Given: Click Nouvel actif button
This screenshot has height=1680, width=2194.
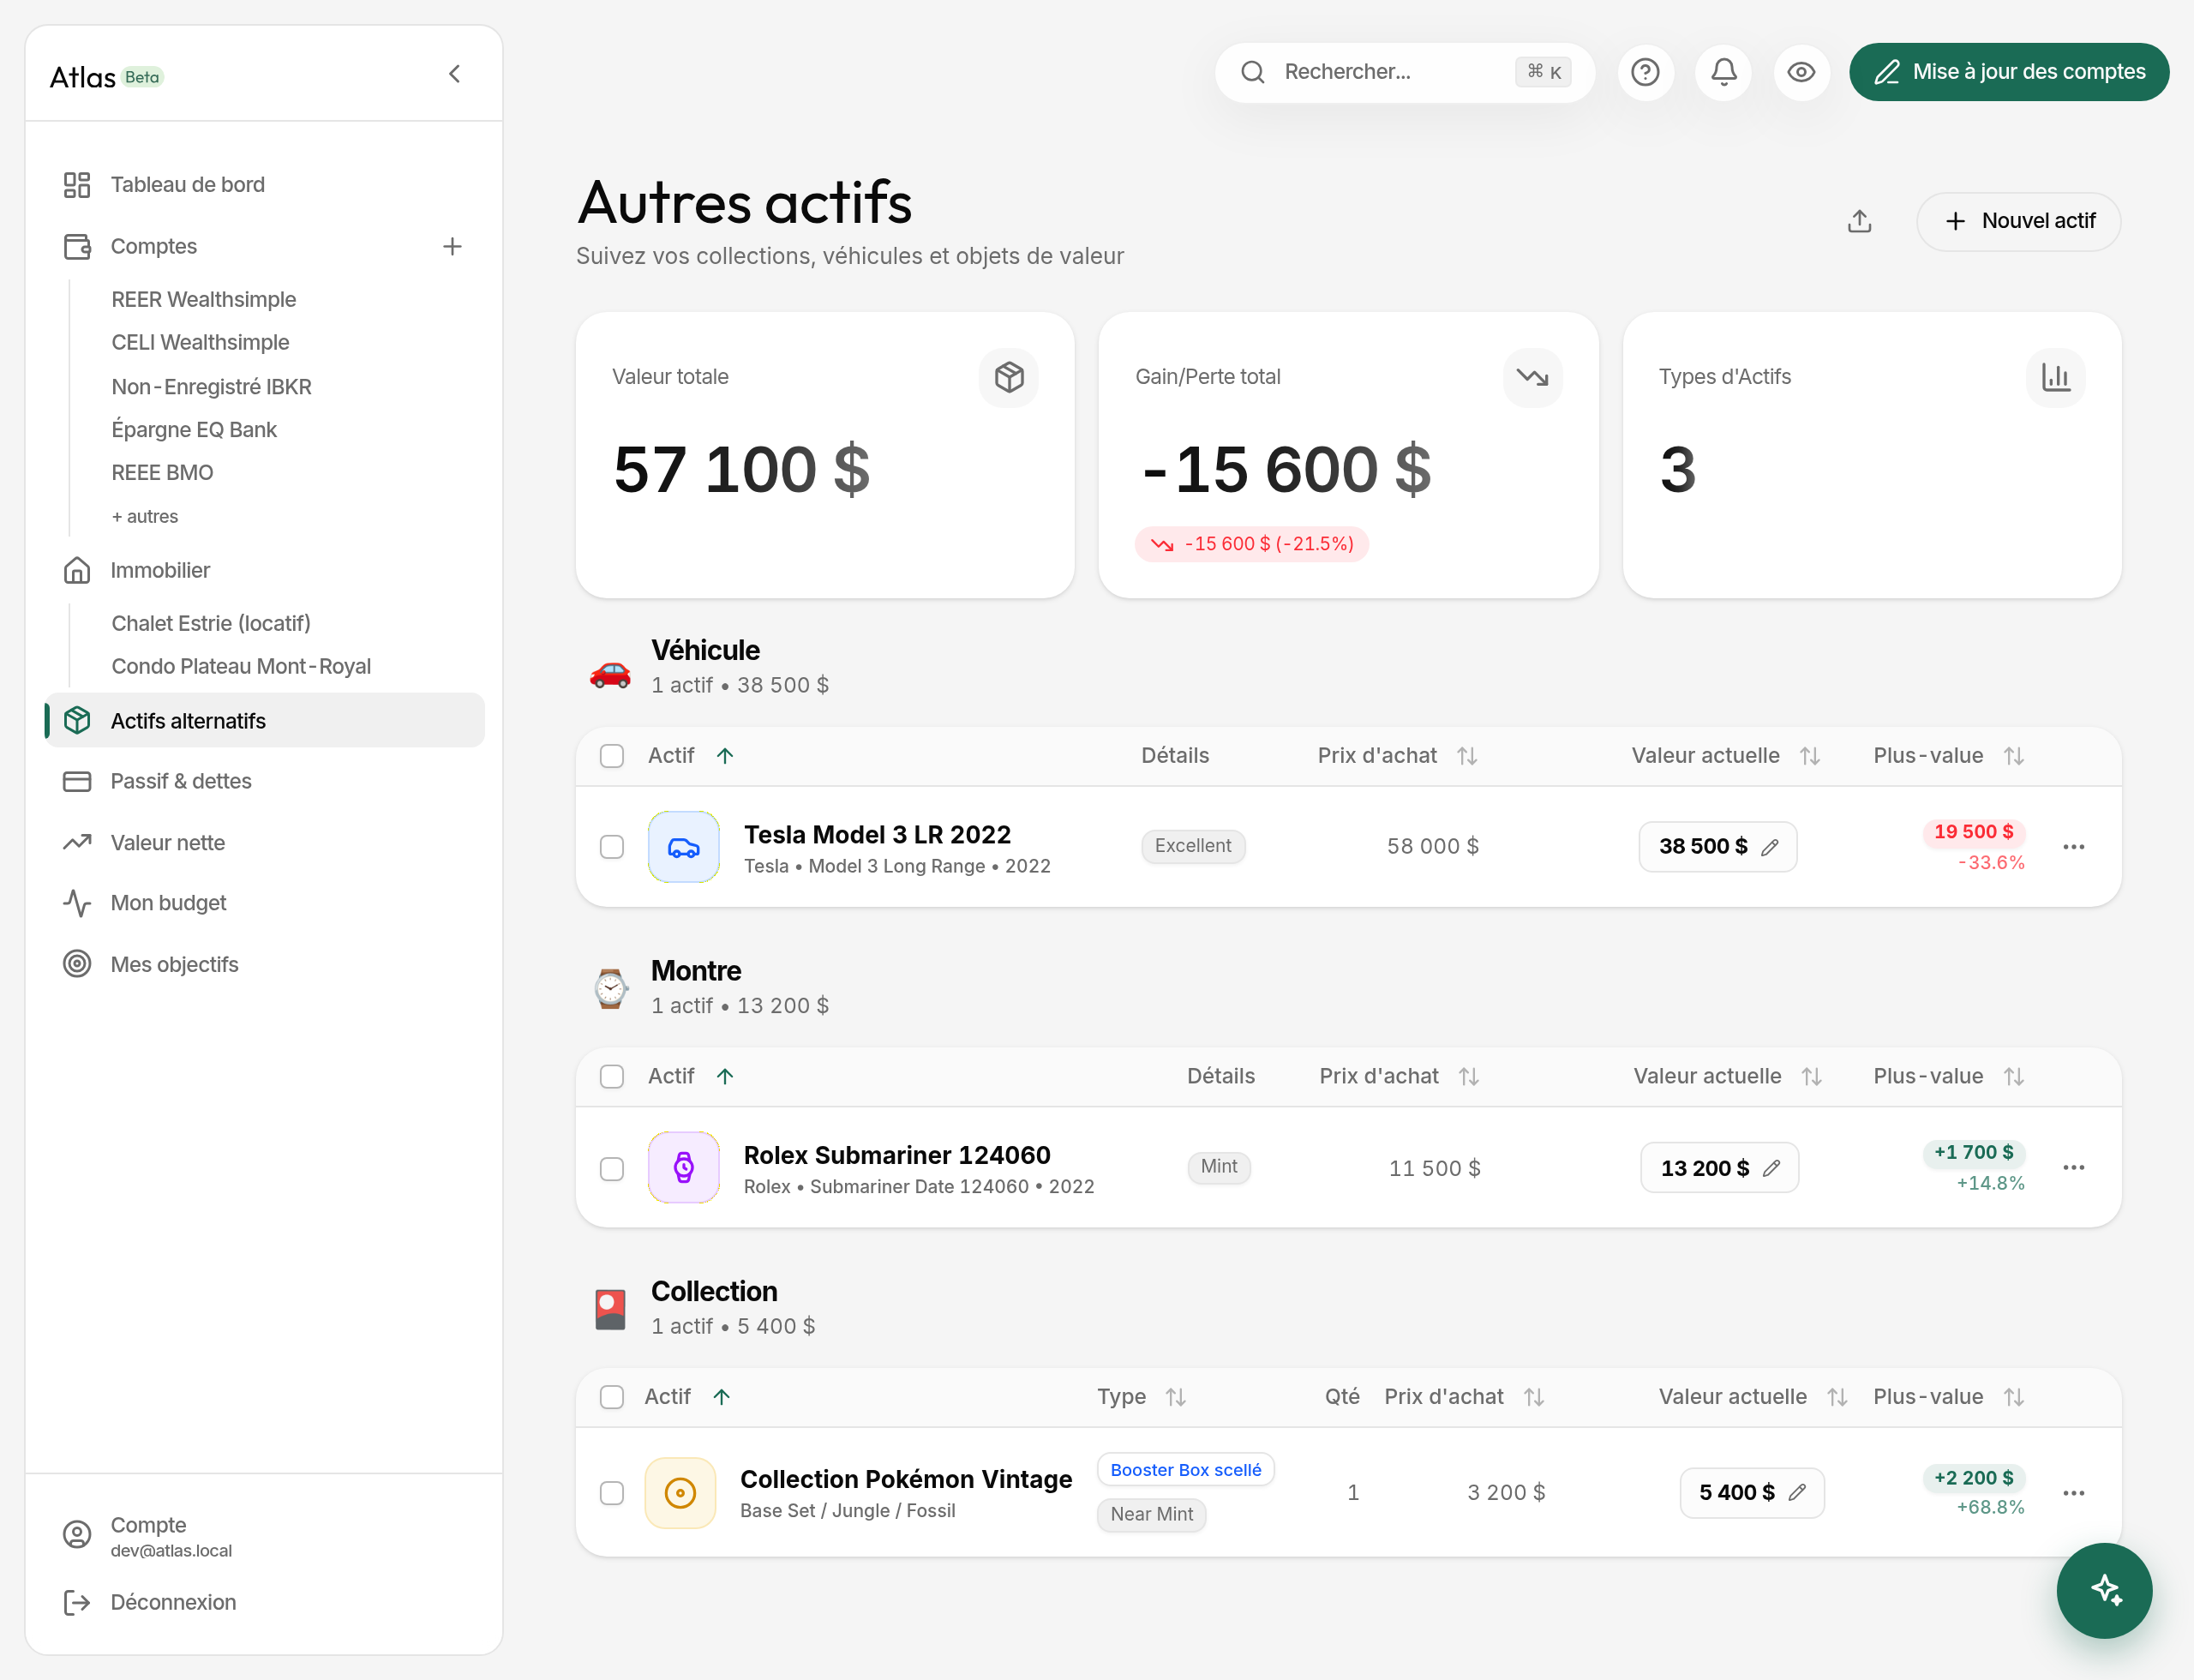Looking at the screenshot, I should 2018,221.
